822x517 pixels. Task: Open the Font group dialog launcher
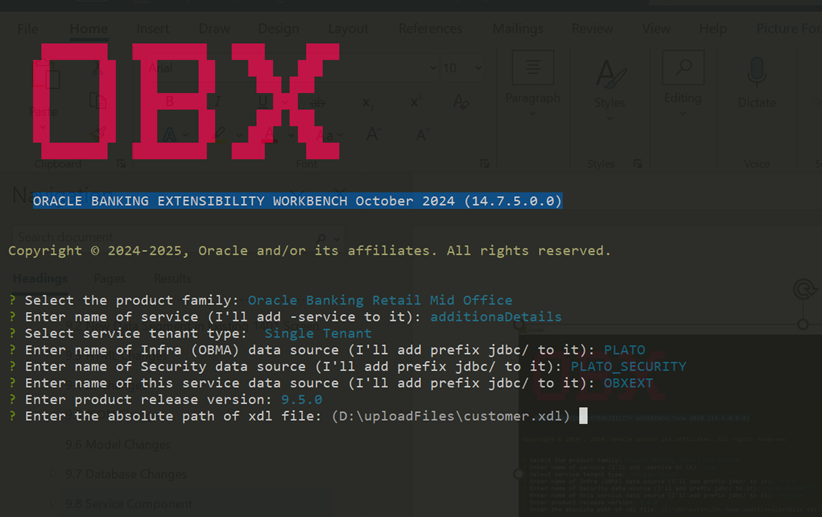[484, 164]
